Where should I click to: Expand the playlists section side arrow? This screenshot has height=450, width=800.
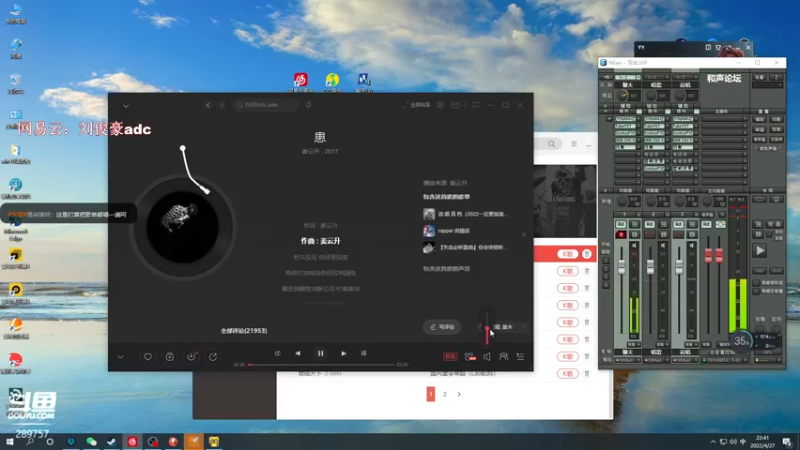click(x=523, y=234)
